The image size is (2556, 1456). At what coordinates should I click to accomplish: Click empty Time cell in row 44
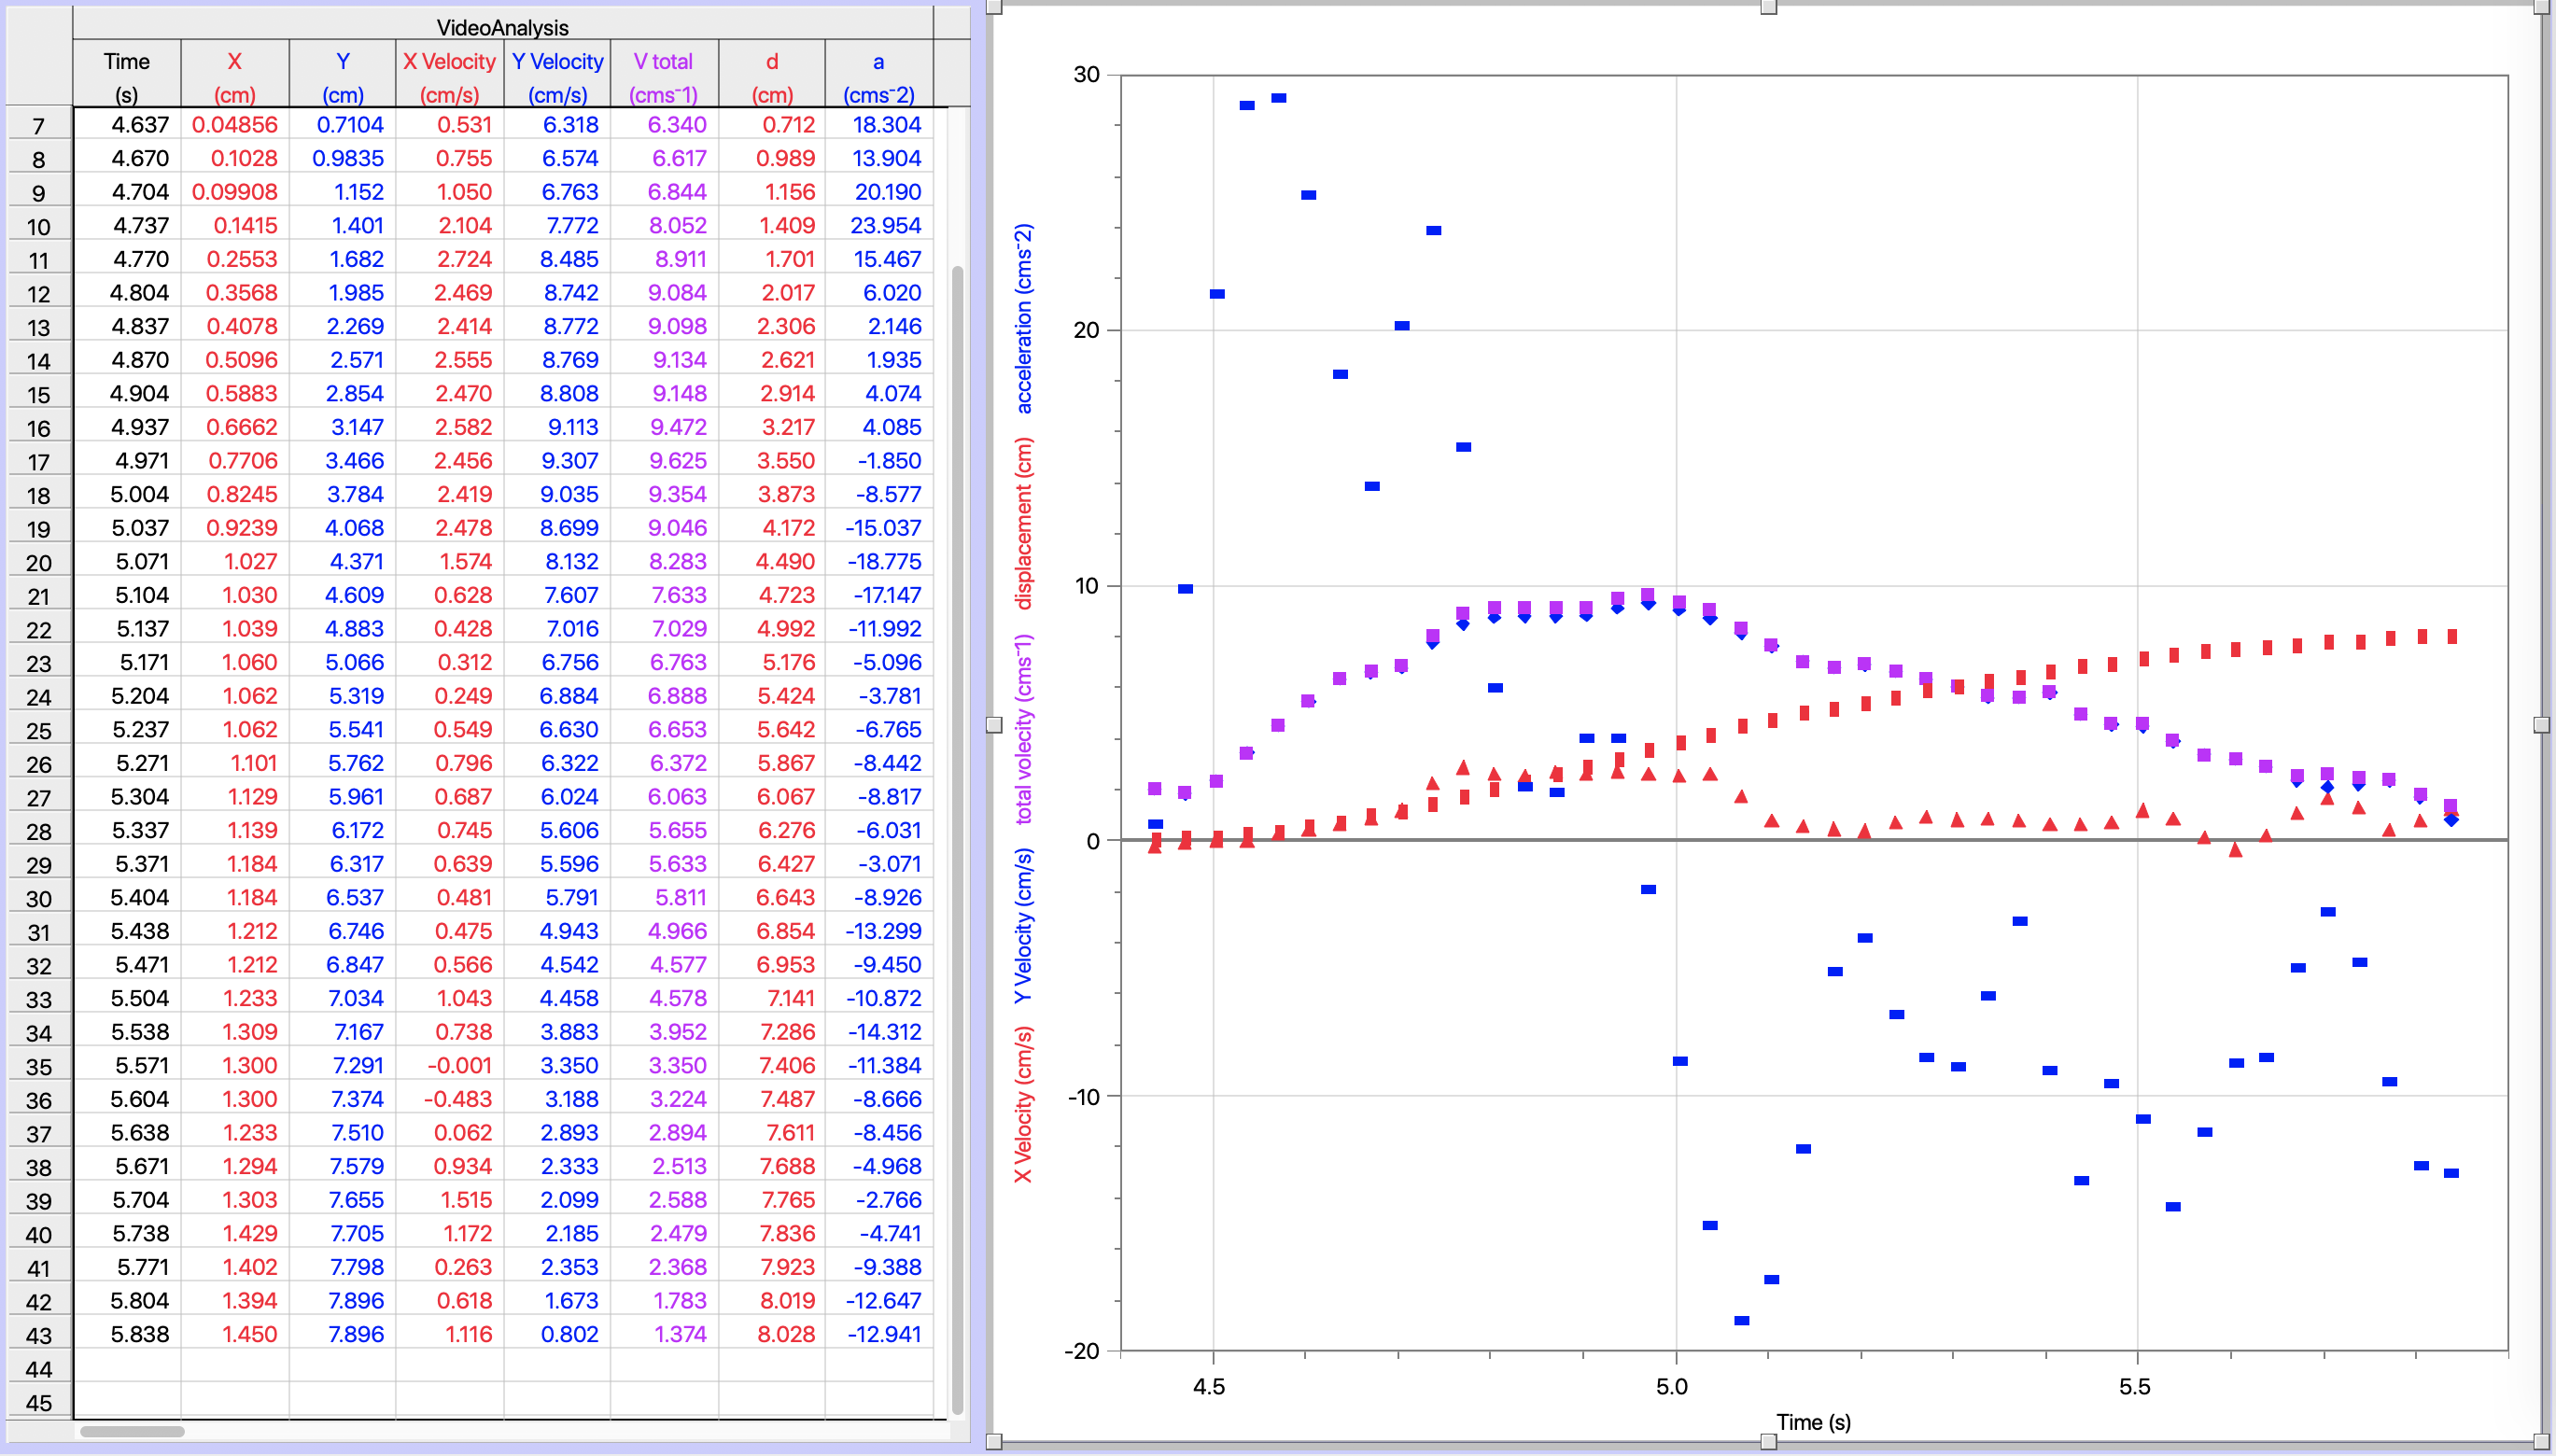(x=127, y=1368)
